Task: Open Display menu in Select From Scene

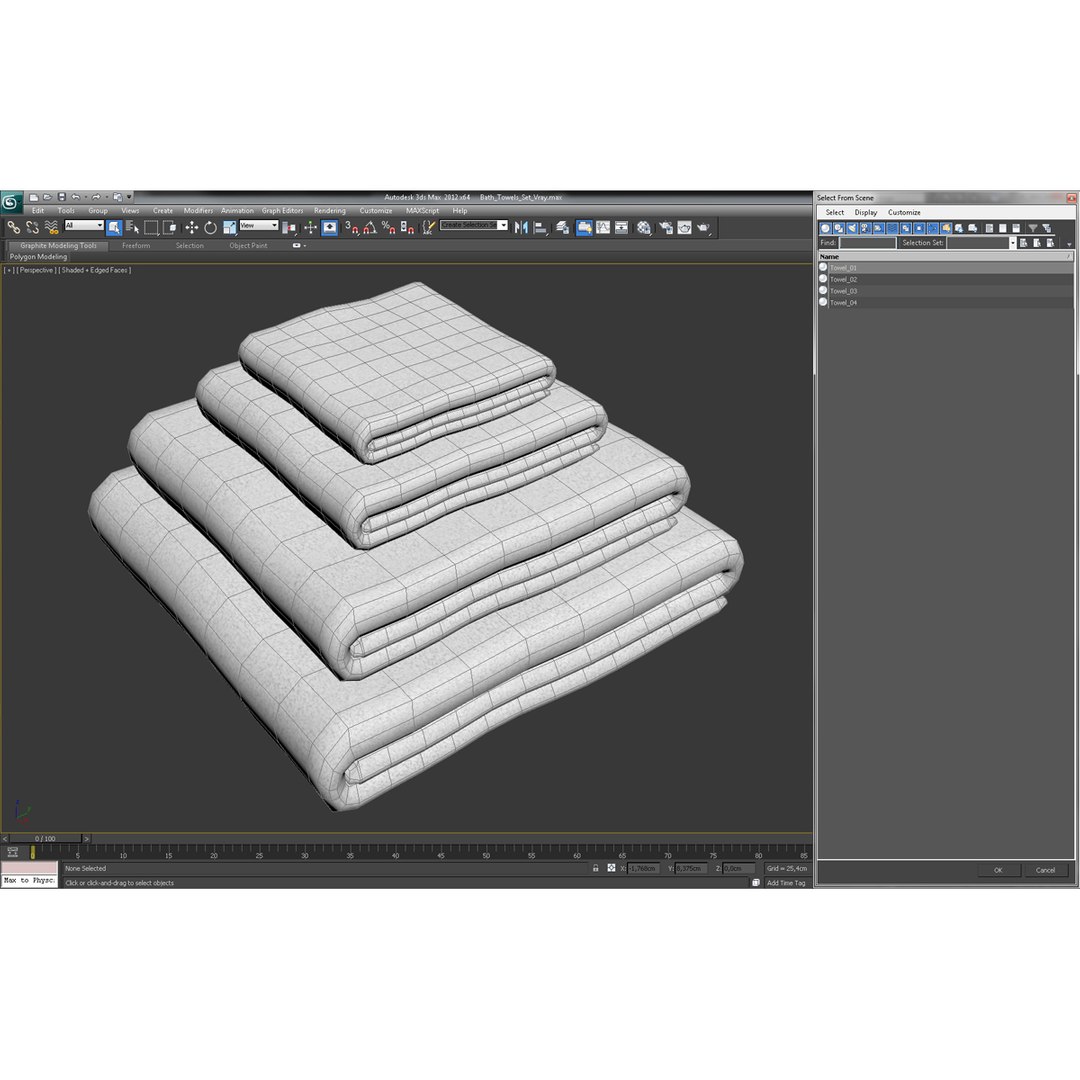Action: coord(866,212)
